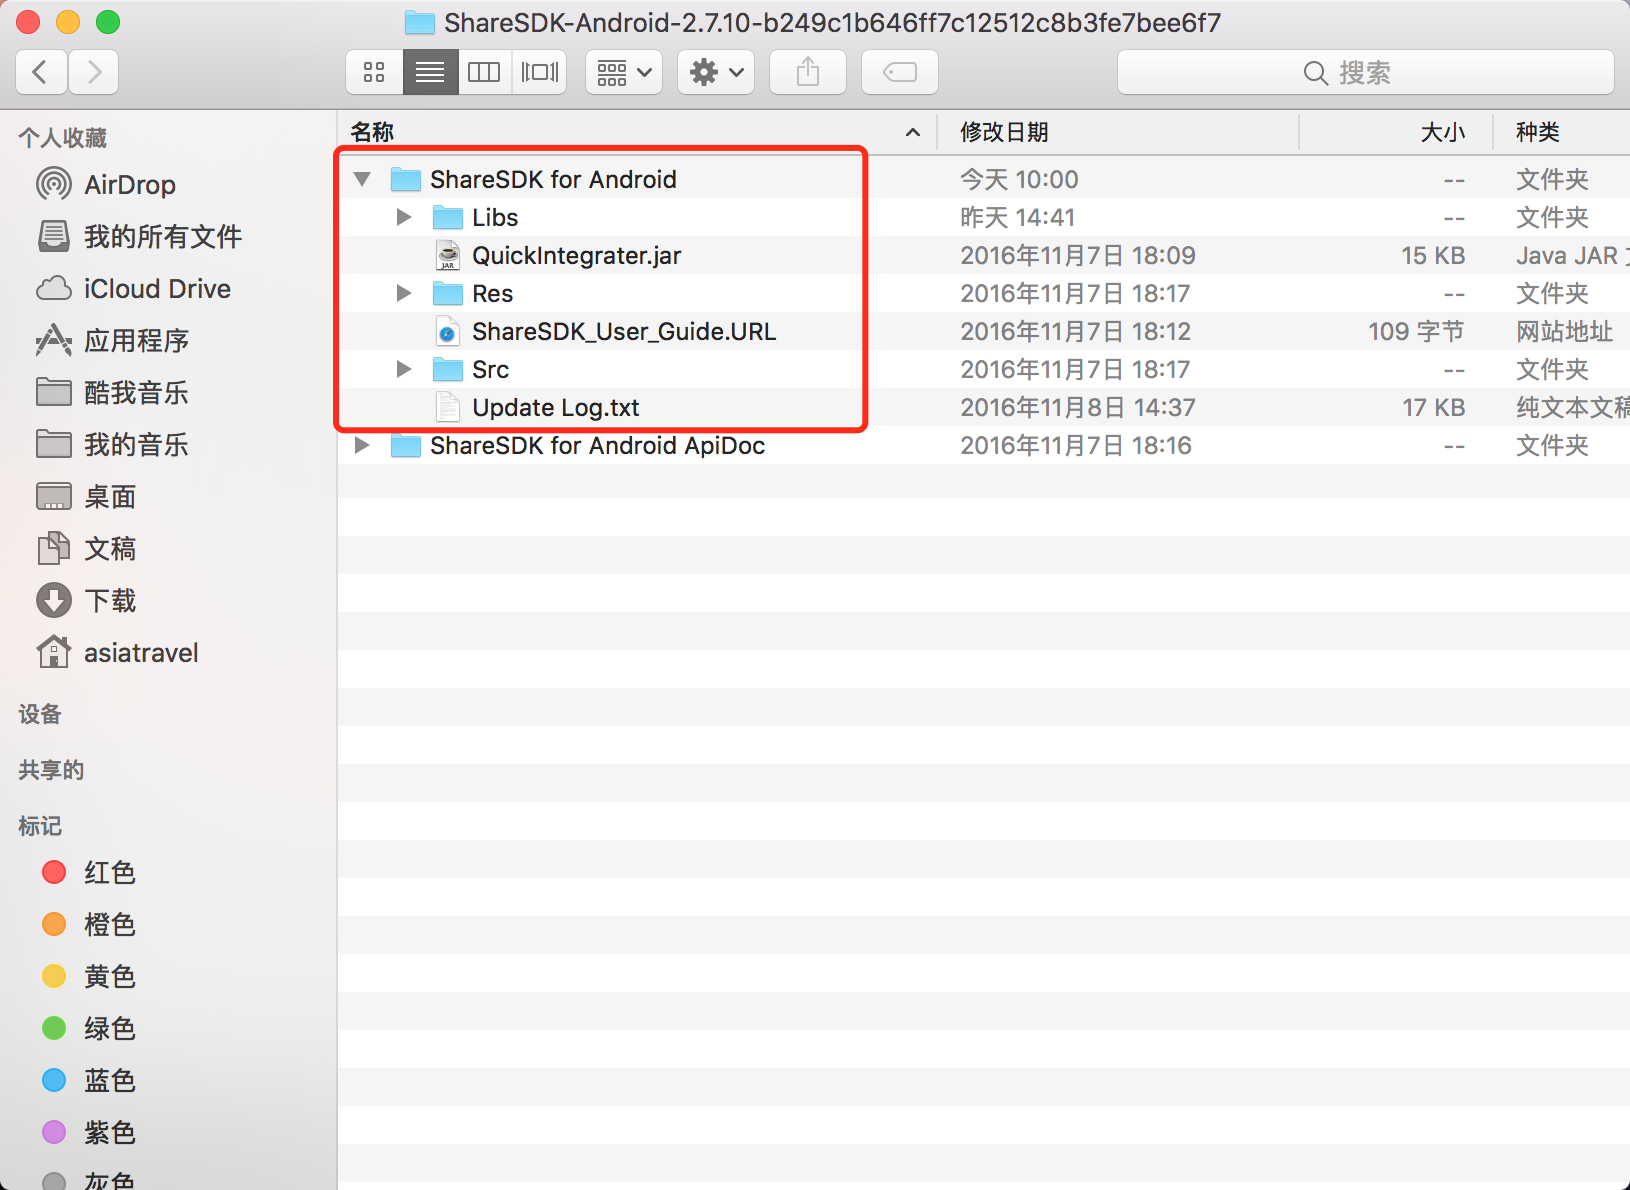Select the ShareSDK for Android folder icon
This screenshot has height=1190, width=1630.
405,179
